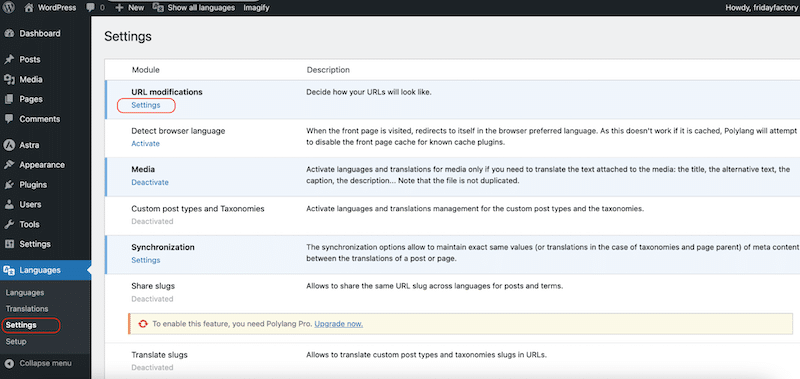Click Share slugs module title
Image resolution: width=800 pixels, height=379 pixels.
point(153,286)
